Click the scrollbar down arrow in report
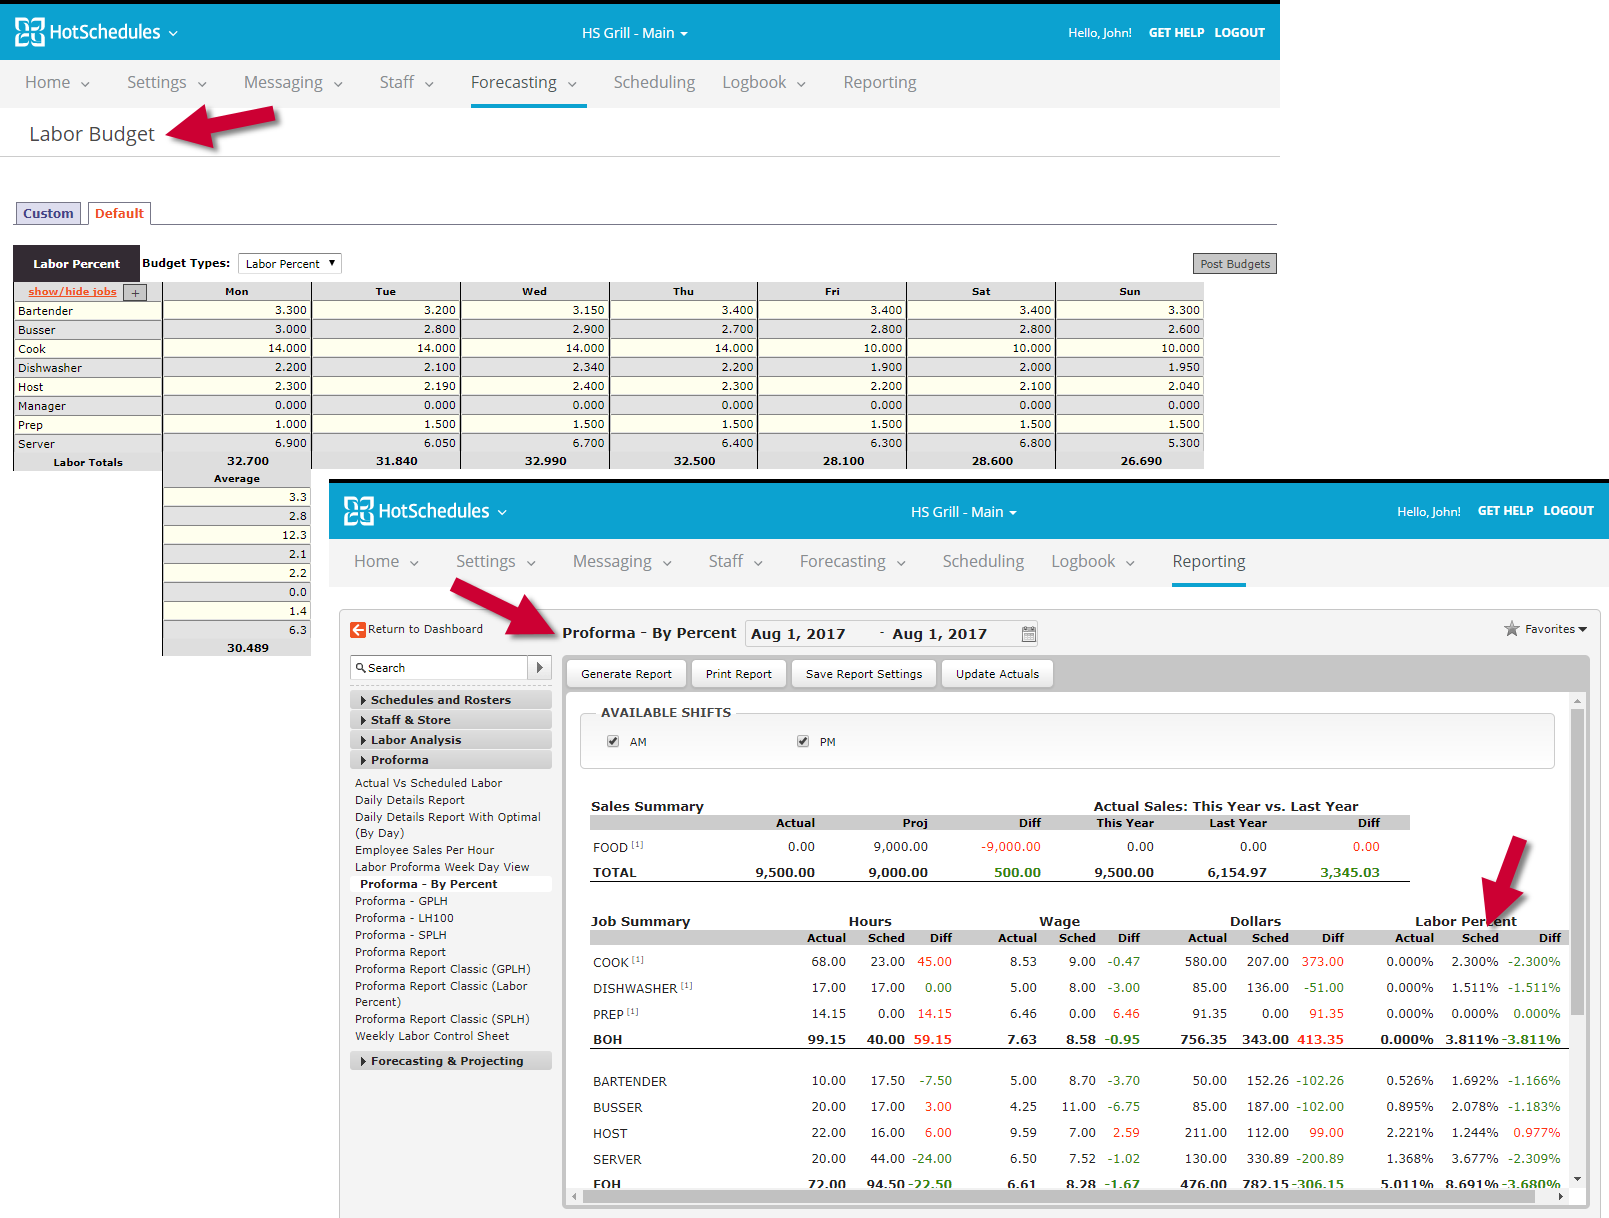1609x1218 pixels. (x=1577, y=1180)
